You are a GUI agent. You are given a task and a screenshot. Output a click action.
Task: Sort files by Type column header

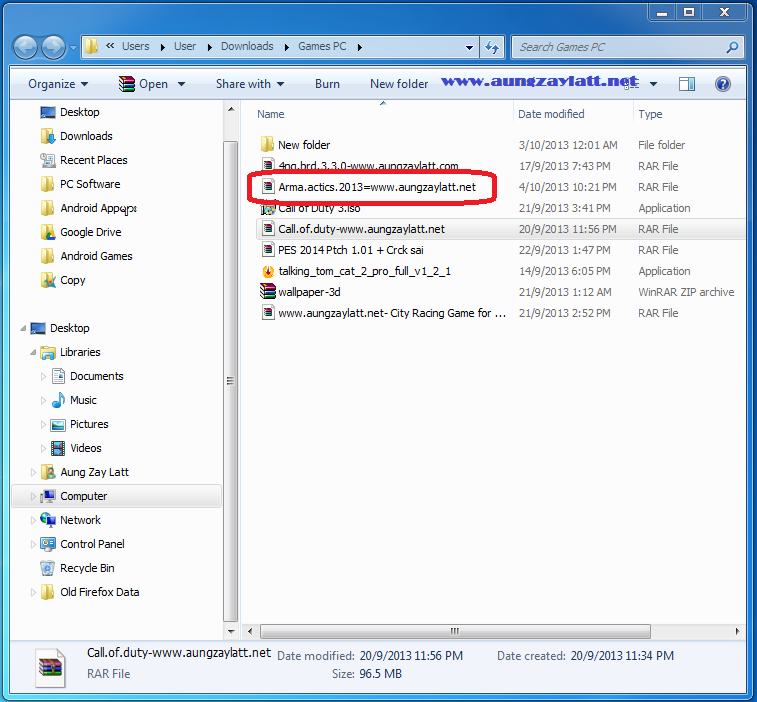[x=650, y=114]
